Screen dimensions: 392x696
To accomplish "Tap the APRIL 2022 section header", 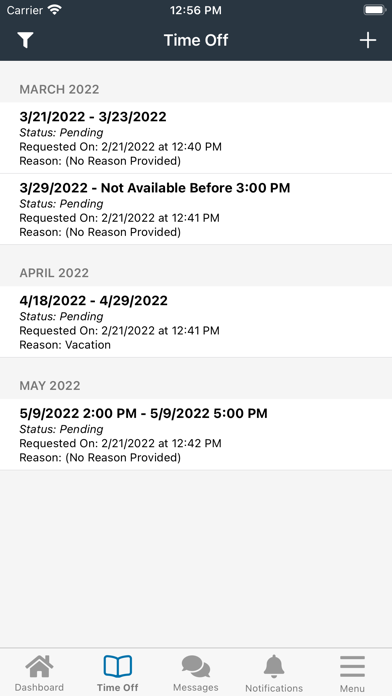I will 54,273.
